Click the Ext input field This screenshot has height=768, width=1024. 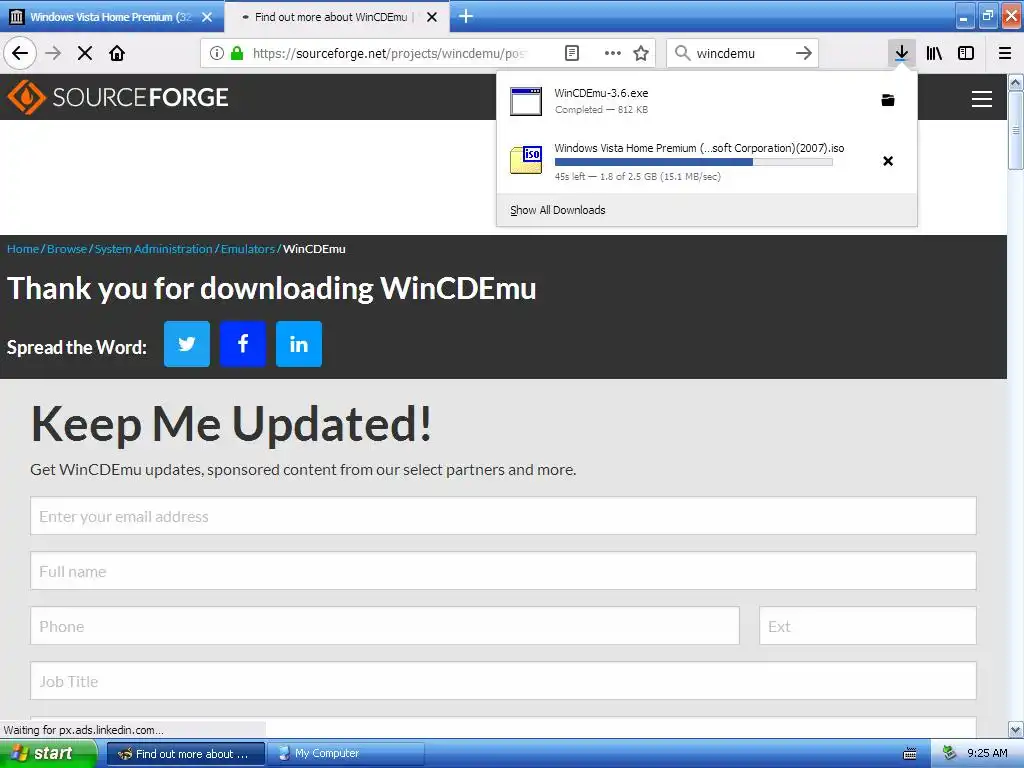coord(868,626)
